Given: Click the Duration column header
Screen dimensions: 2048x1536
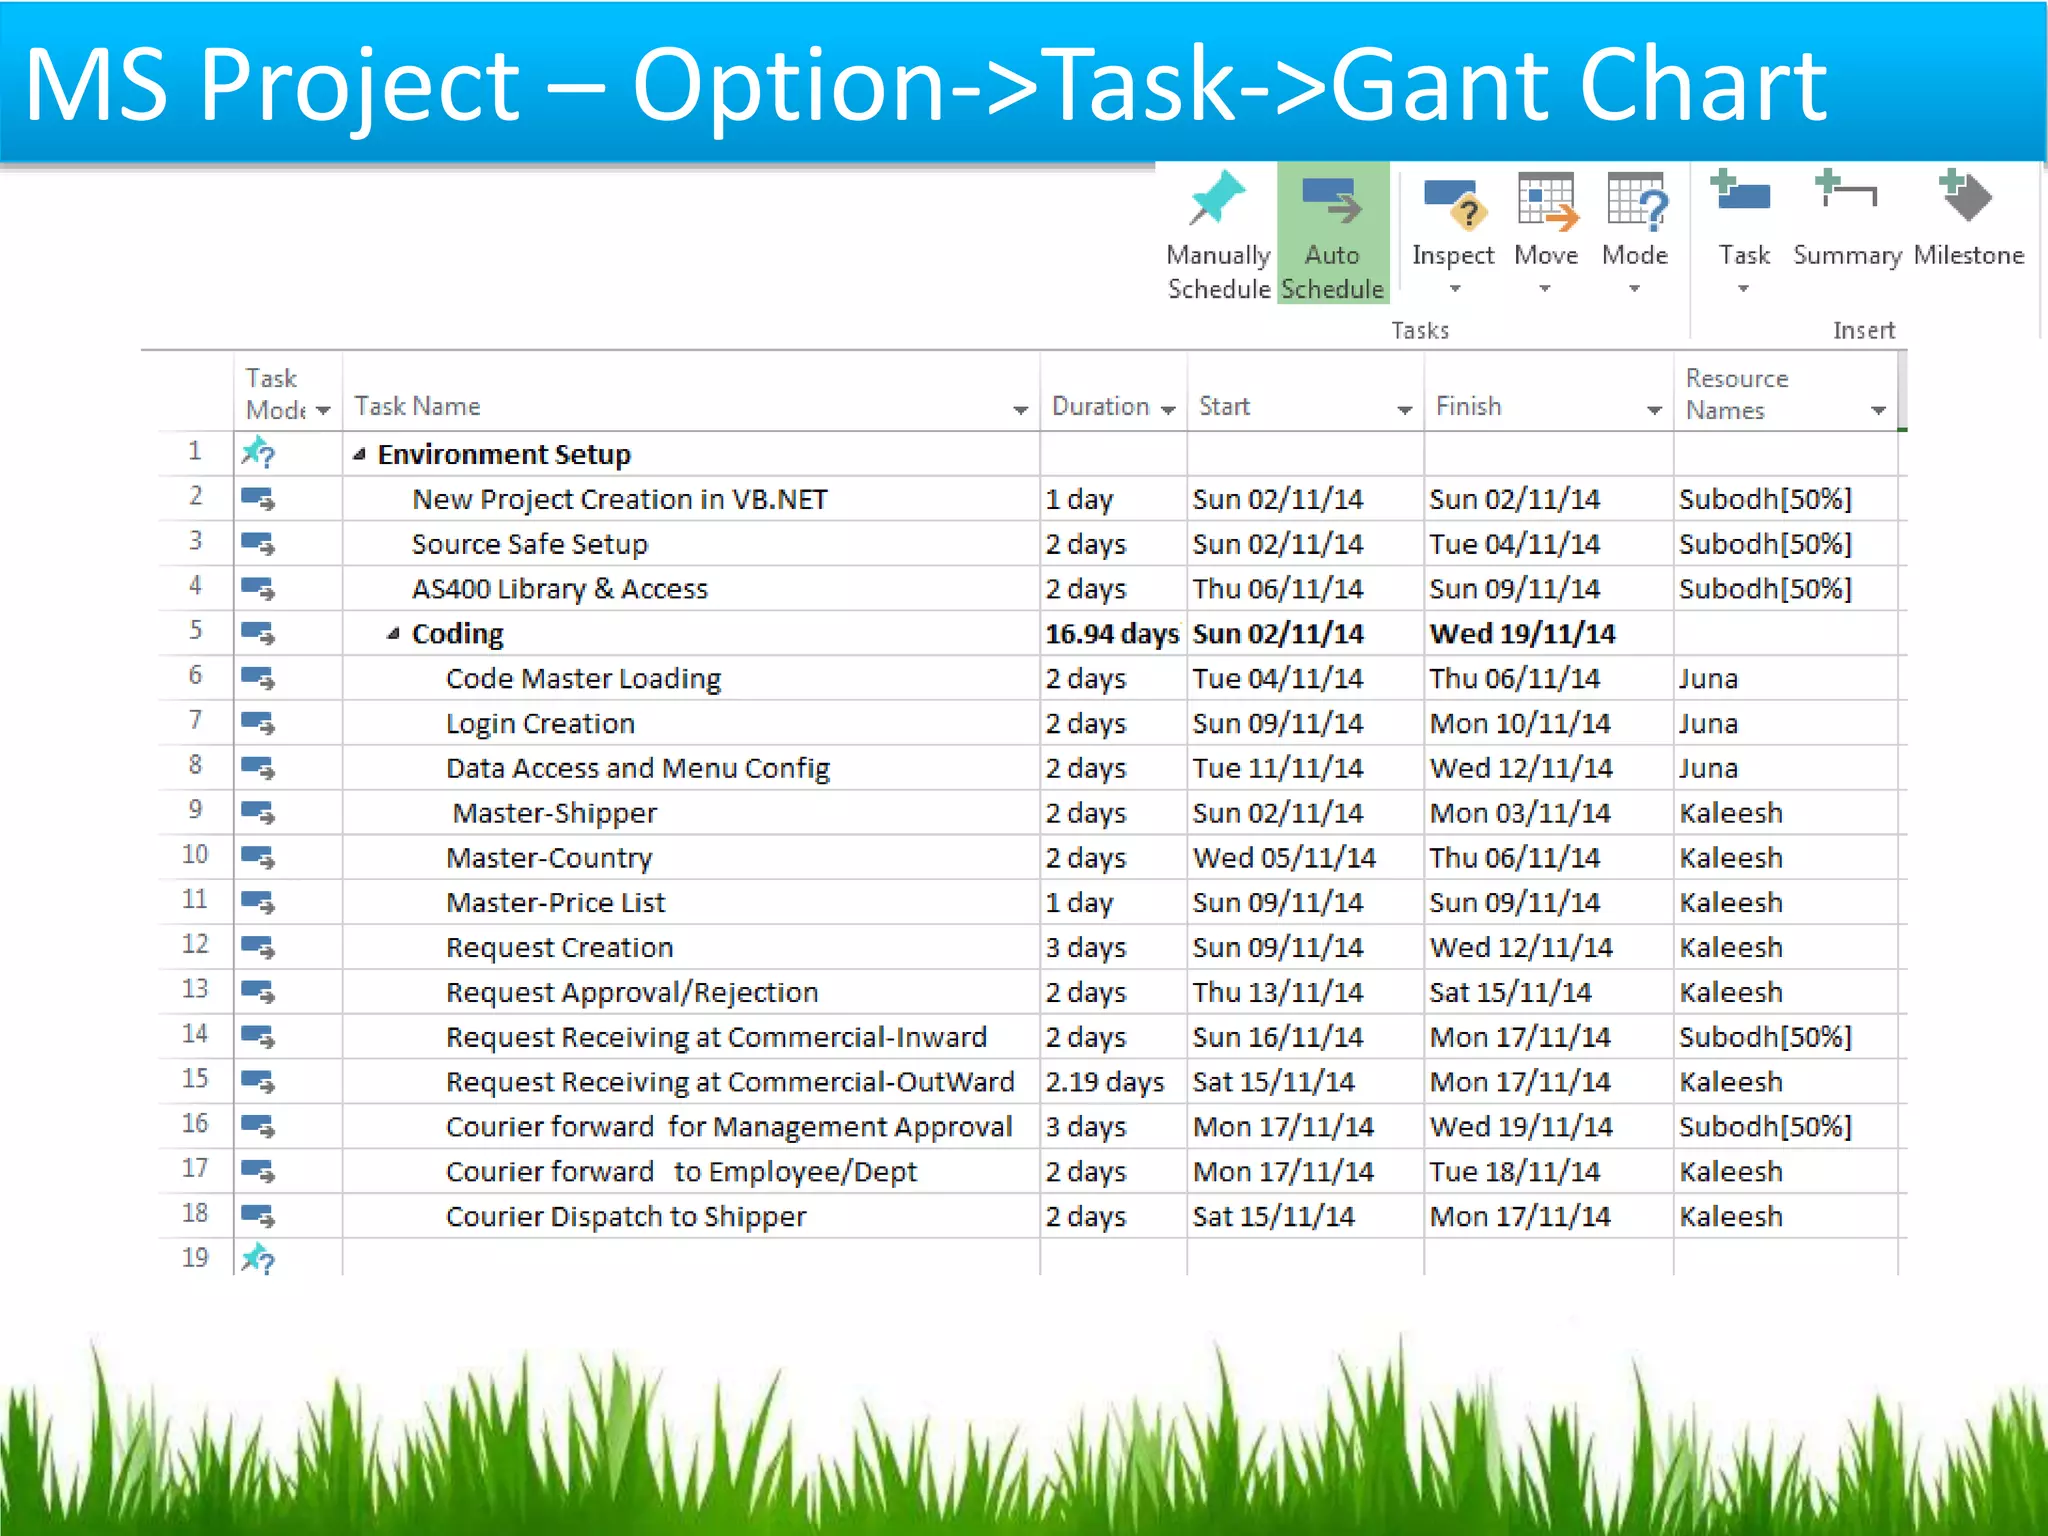Looking at the screenshot, I should click(1113, 392).
